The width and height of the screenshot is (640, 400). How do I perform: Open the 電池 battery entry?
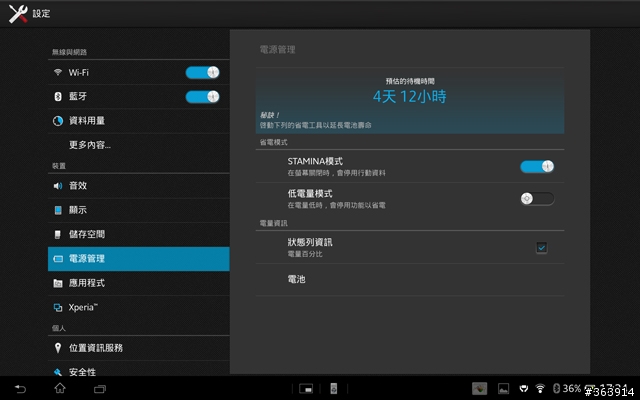410,280
